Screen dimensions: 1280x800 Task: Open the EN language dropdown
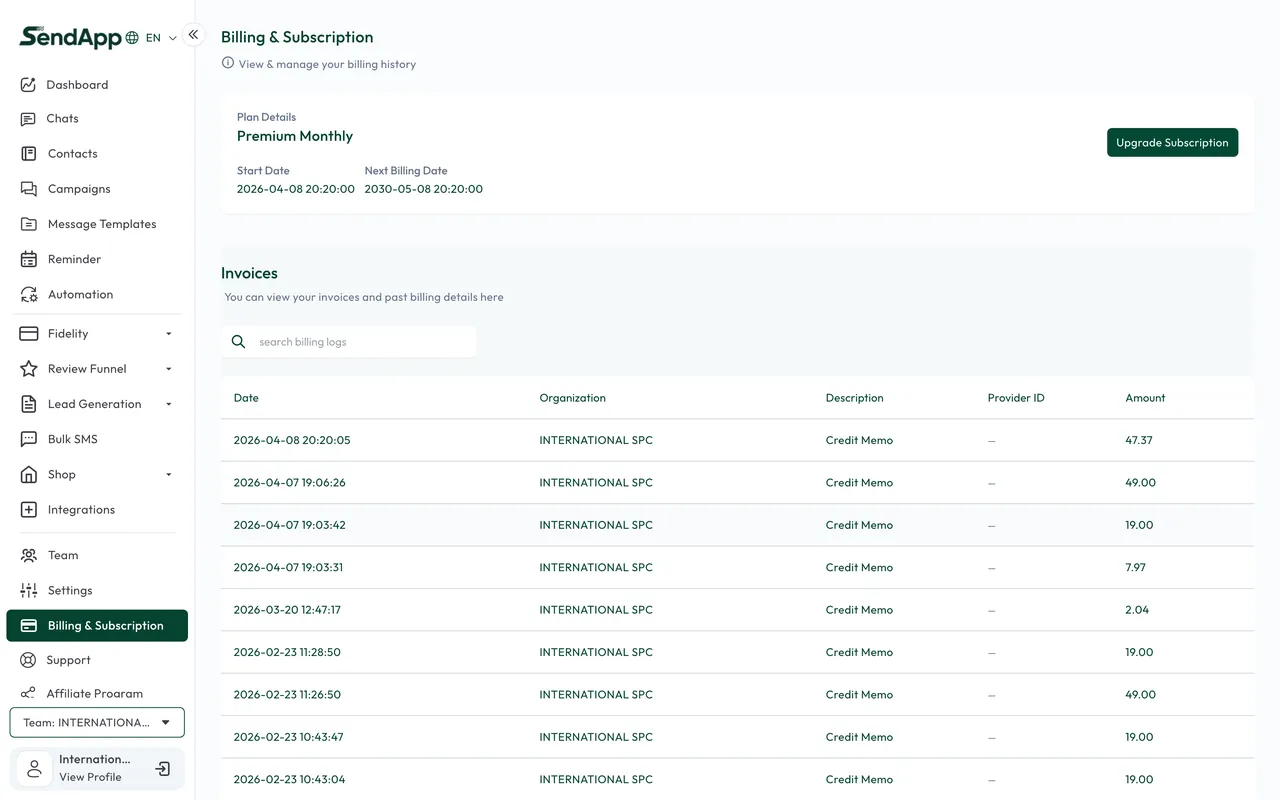pyautogui.click(x=161, y=38)
